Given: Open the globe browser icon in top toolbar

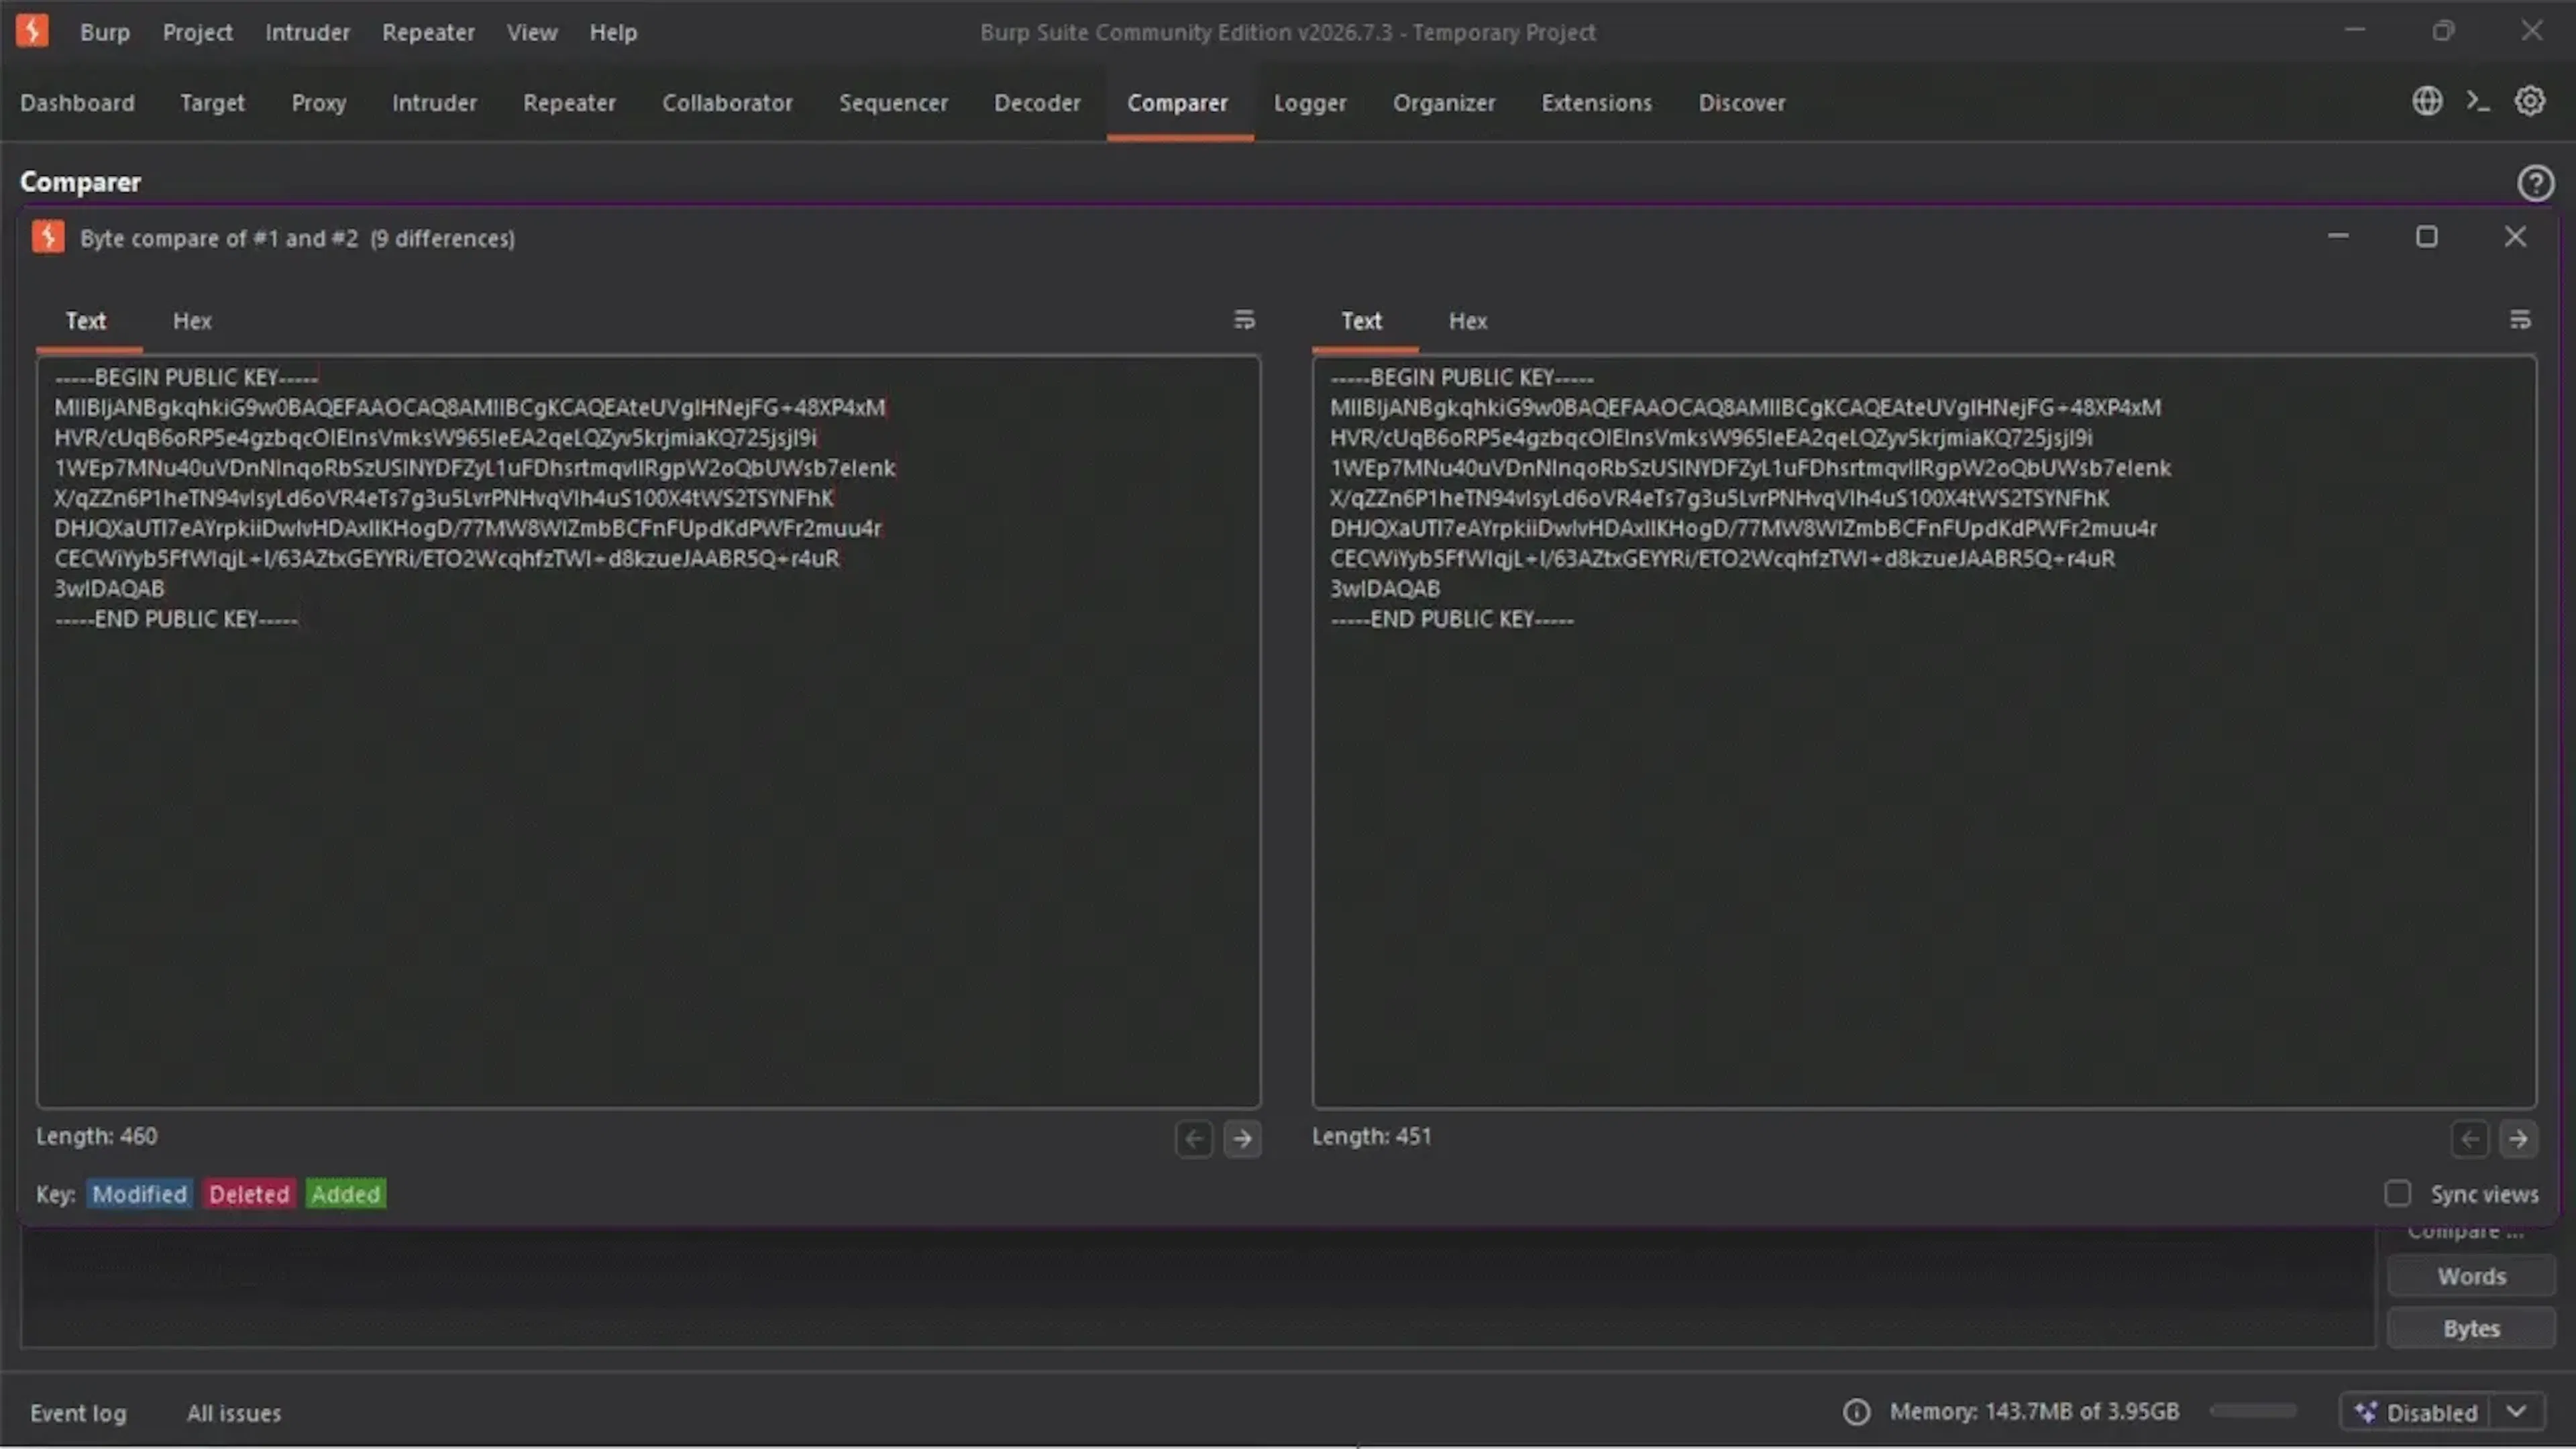Looking at the screenshot, I should coord(2427,101).
